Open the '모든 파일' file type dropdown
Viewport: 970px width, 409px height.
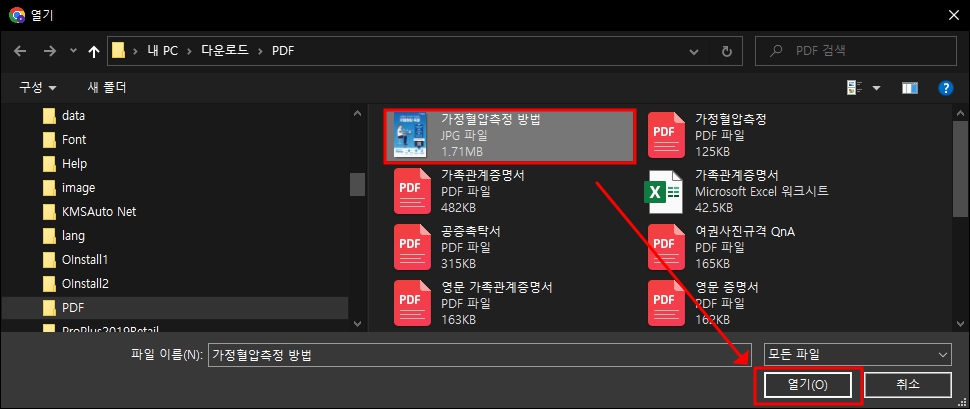coord(859,355)
